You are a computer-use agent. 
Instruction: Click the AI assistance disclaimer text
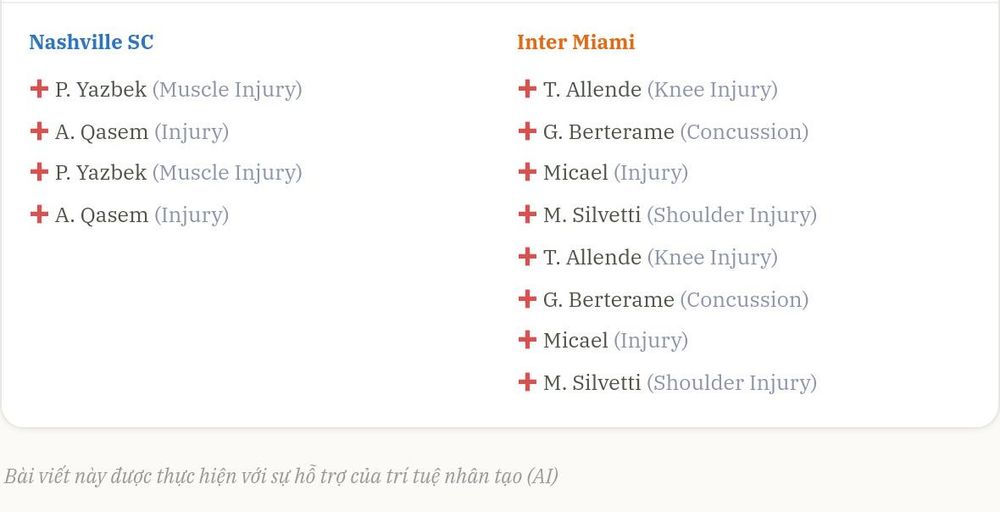(281, 476)
